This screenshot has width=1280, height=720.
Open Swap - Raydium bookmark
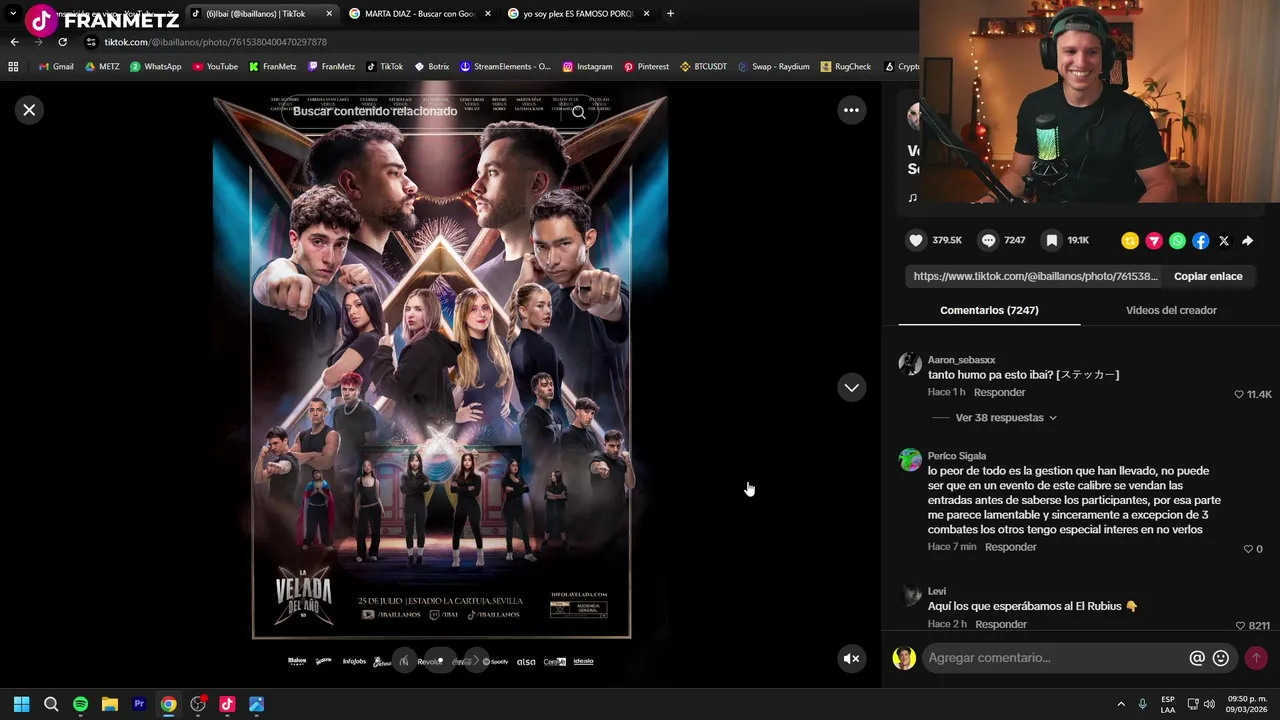click(x=773, y=67)
